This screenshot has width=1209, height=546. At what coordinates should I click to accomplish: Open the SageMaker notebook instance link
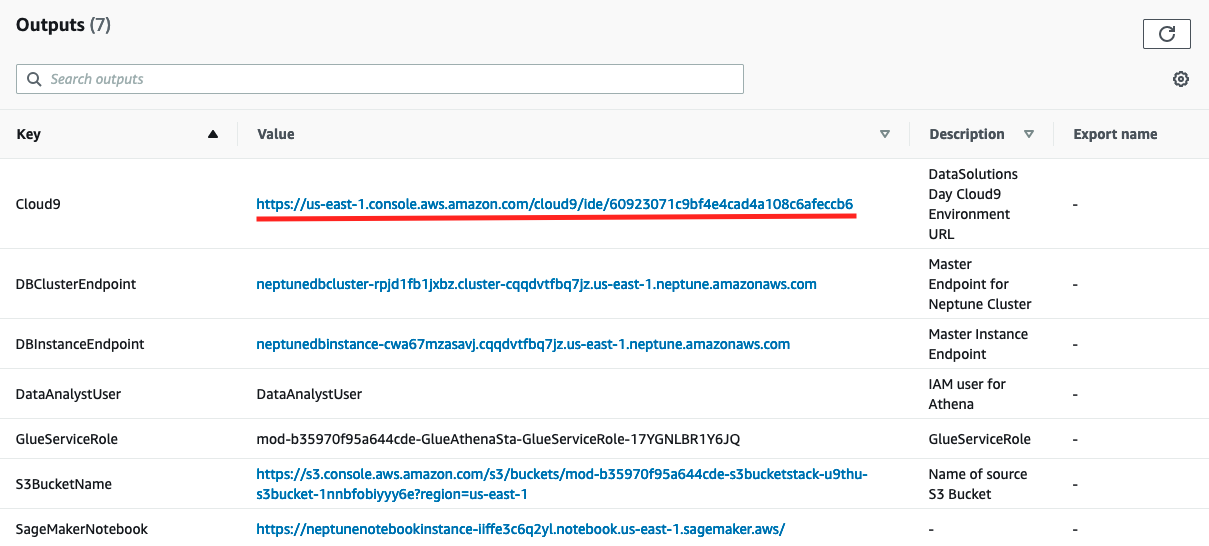[520, 529]
